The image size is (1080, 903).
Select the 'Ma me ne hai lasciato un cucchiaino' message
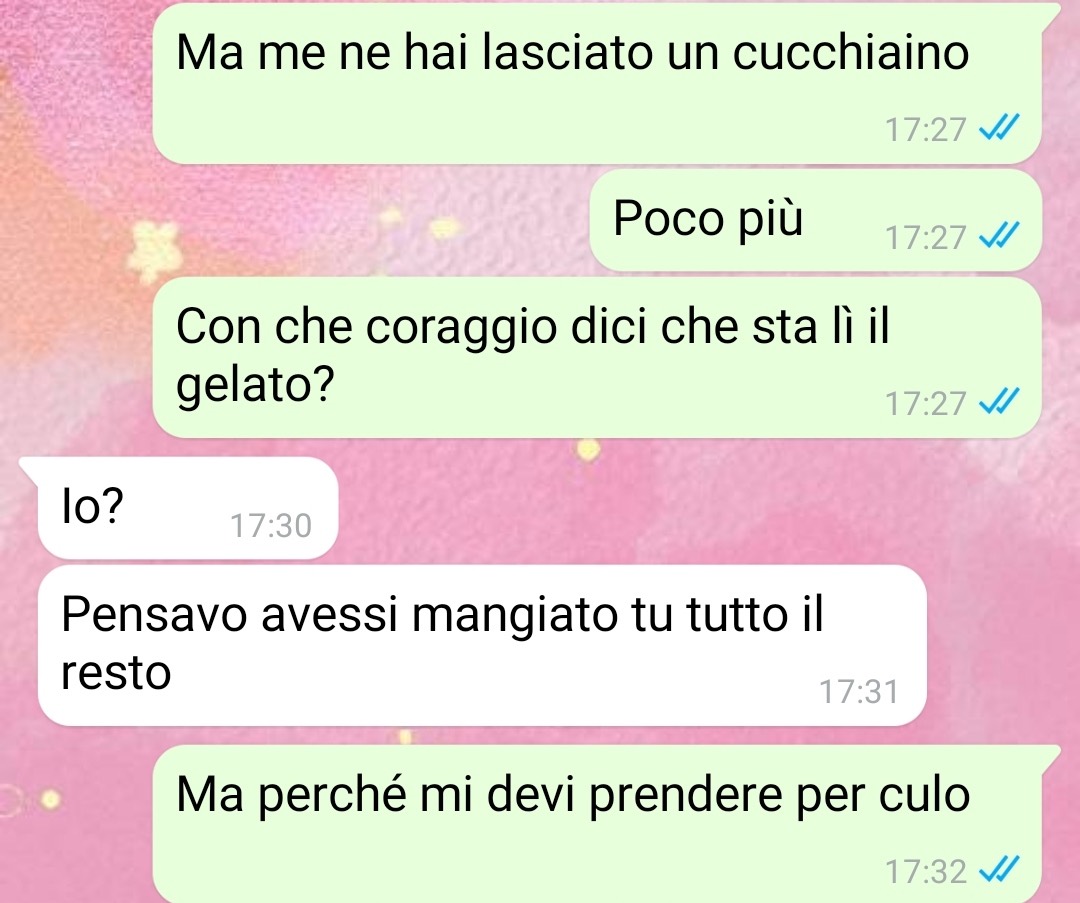[596, 83]
